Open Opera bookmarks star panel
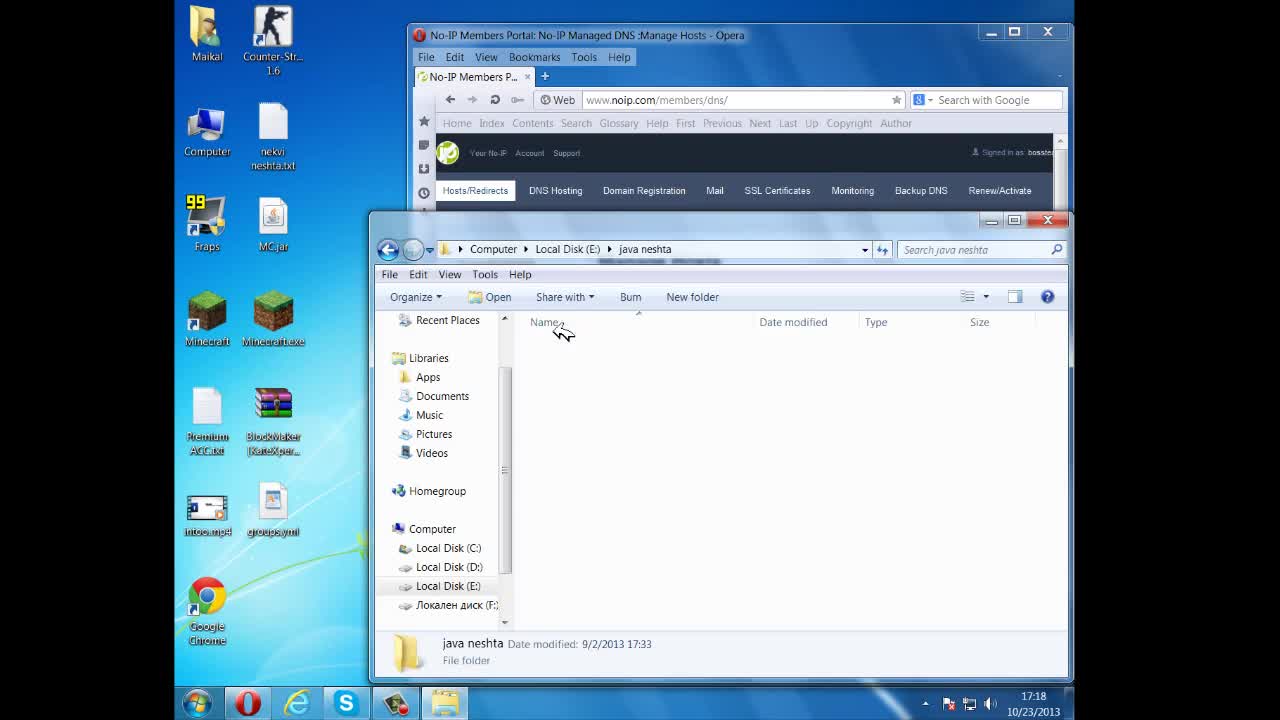Screen dimensions: 1280x720 [x=424, y=121]
